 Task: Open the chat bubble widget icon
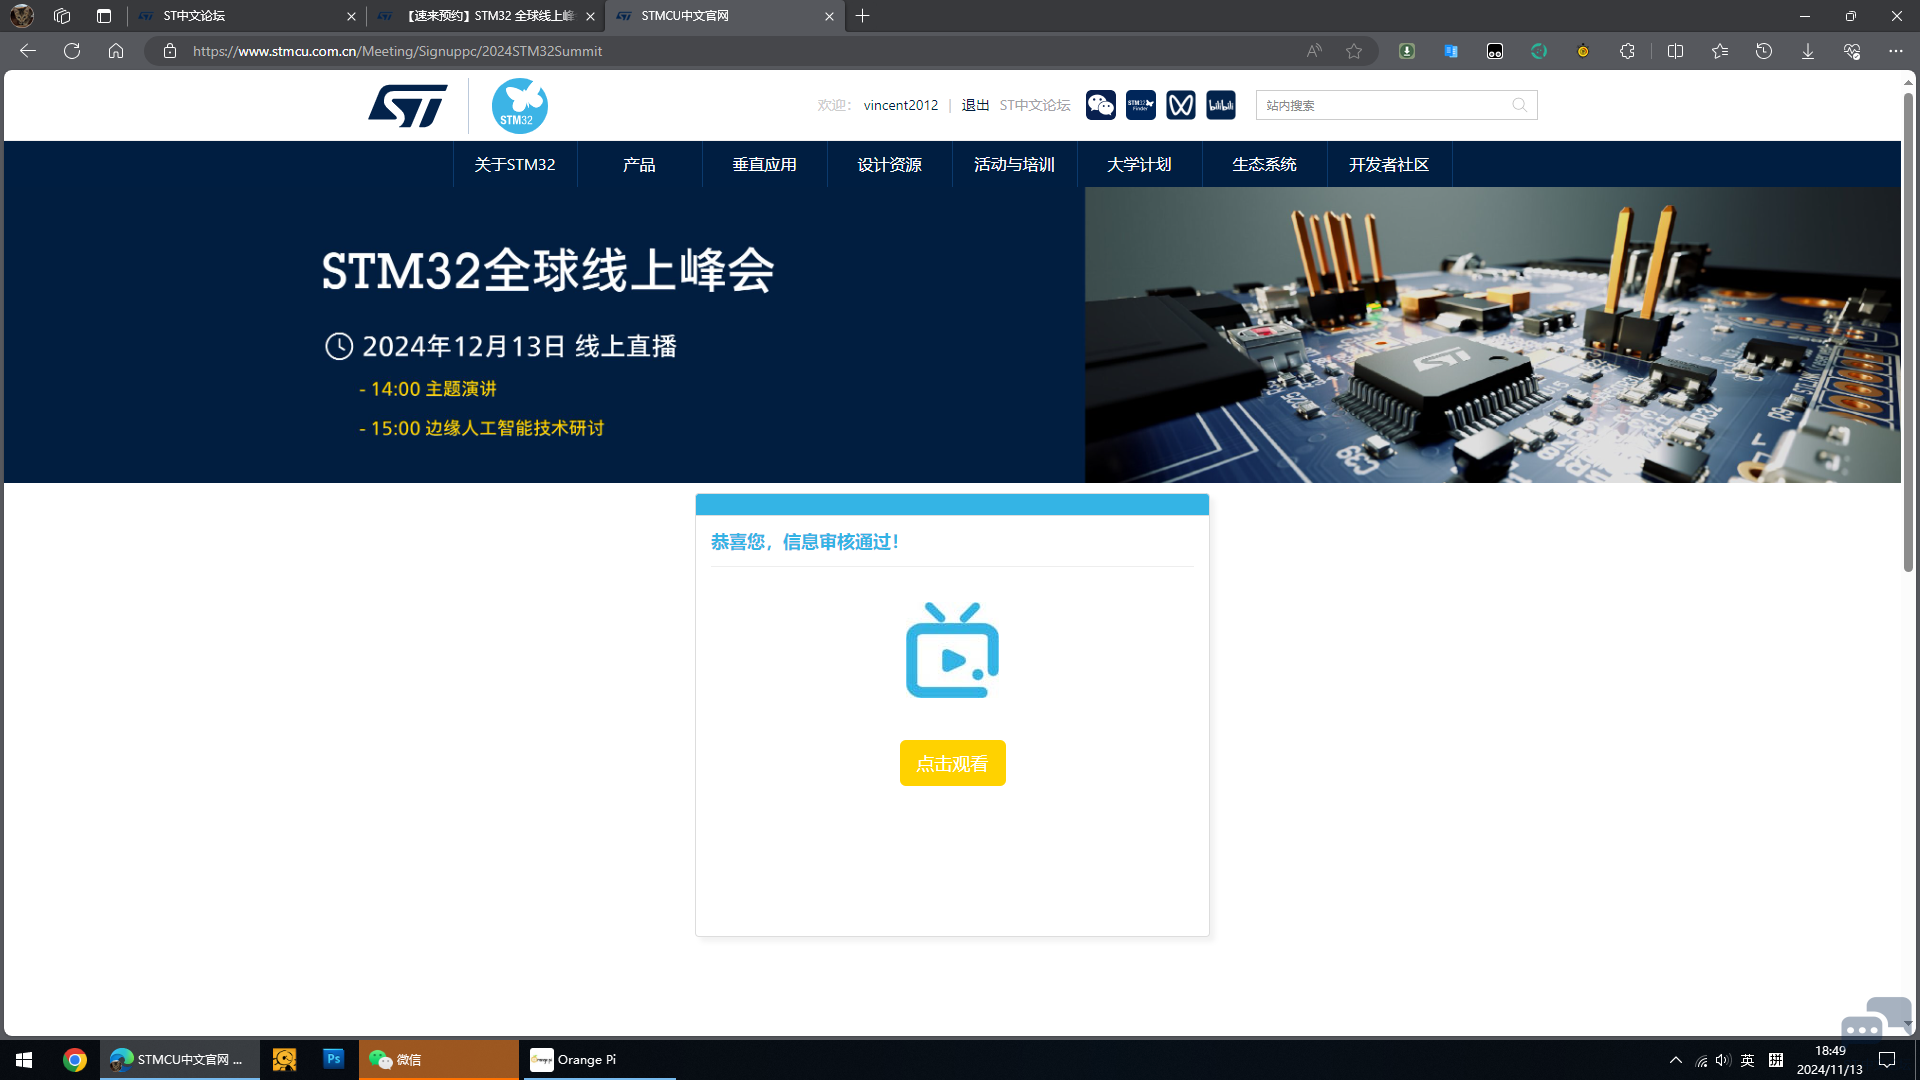(1875, 1018)
